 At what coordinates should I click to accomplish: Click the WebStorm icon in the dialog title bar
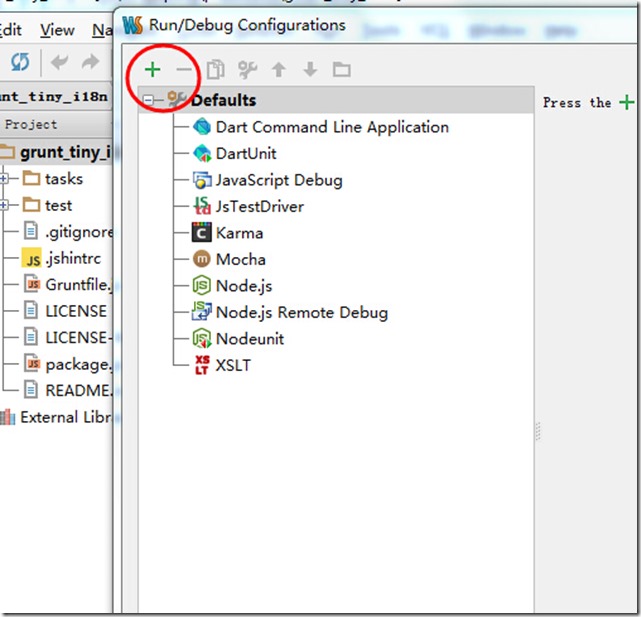coord(133,25)
